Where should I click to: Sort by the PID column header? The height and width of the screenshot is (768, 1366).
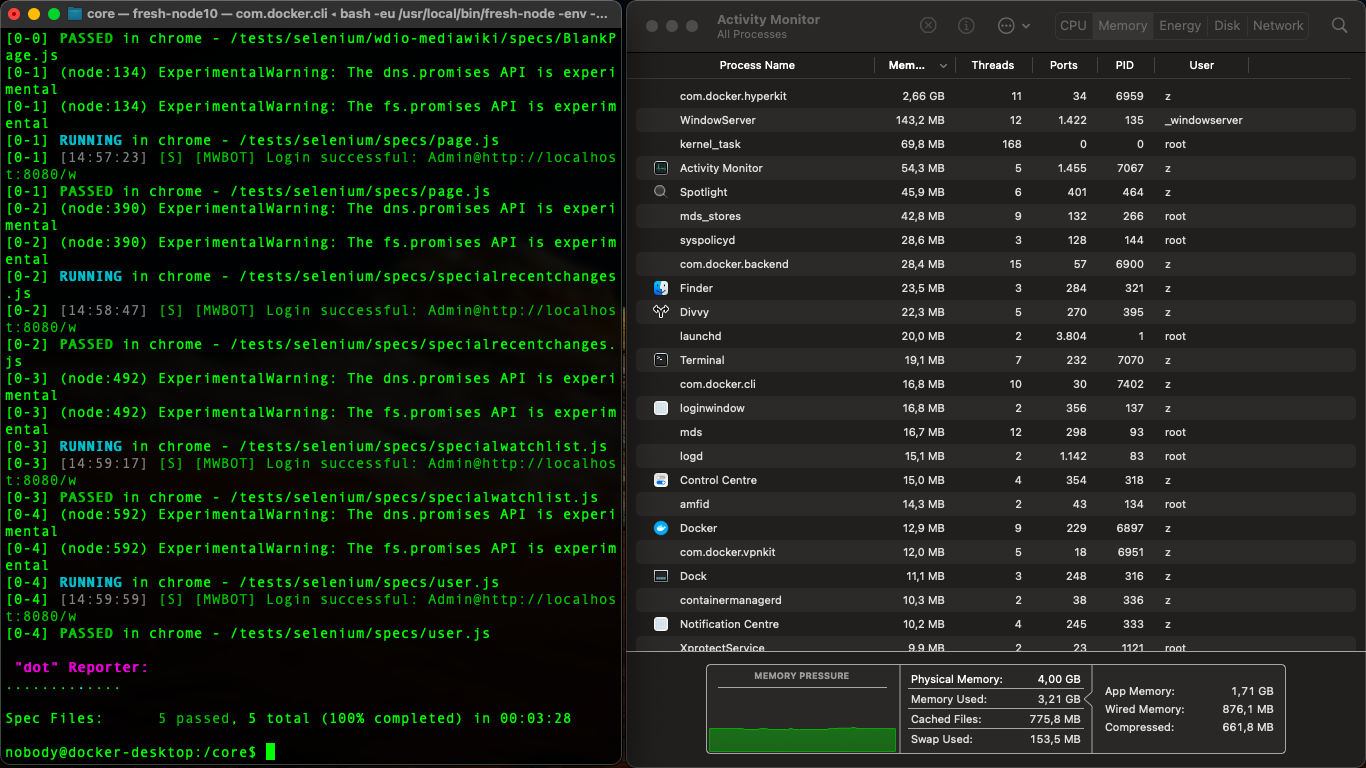coord(1124,65)
